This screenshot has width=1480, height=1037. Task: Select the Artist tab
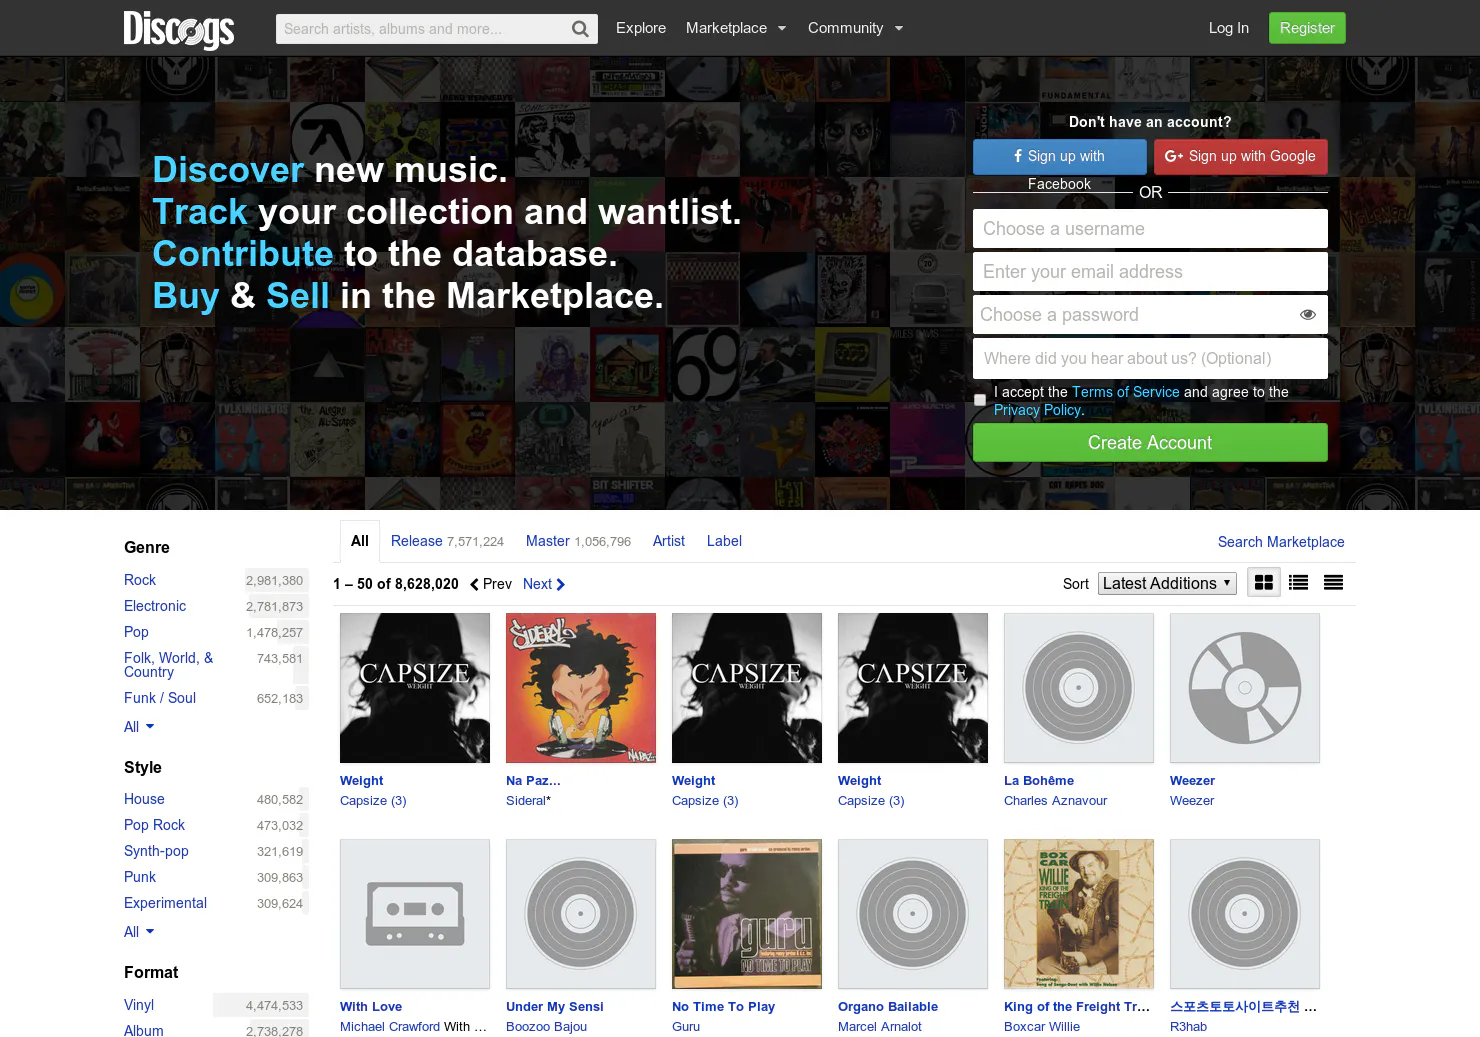669,541
